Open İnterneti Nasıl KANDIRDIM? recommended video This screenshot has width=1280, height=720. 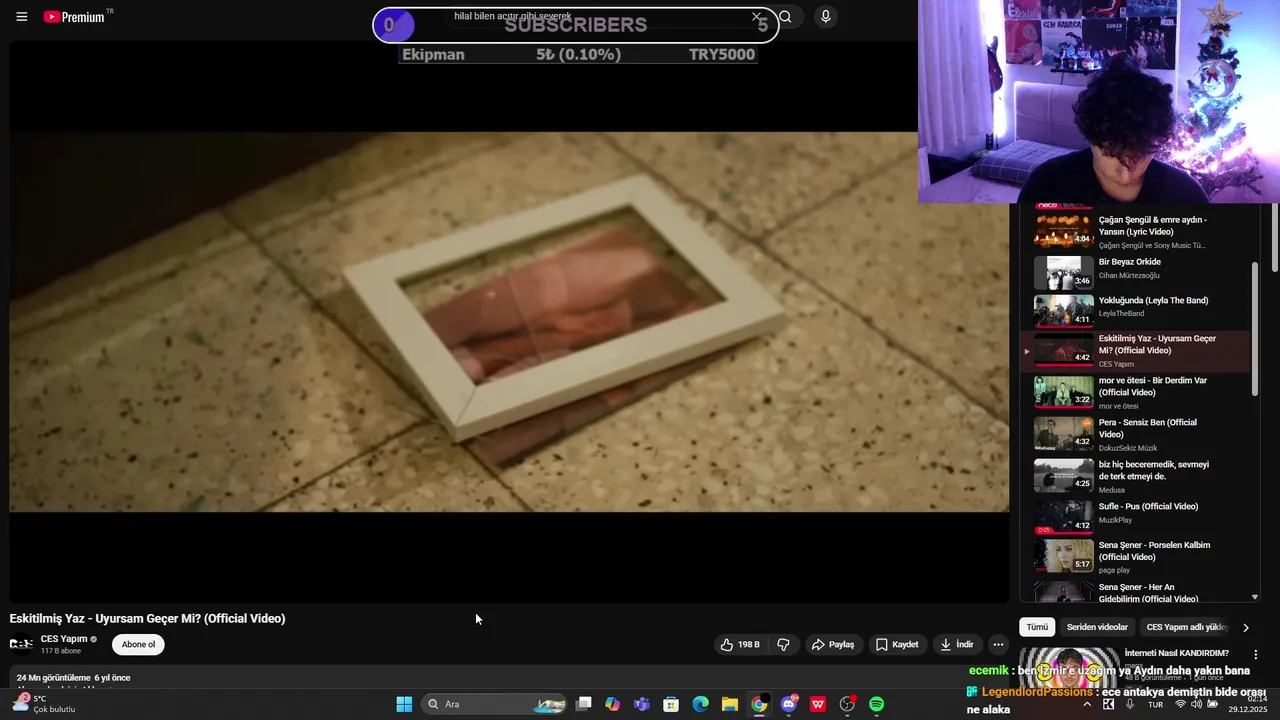[x=1176, y=653]
